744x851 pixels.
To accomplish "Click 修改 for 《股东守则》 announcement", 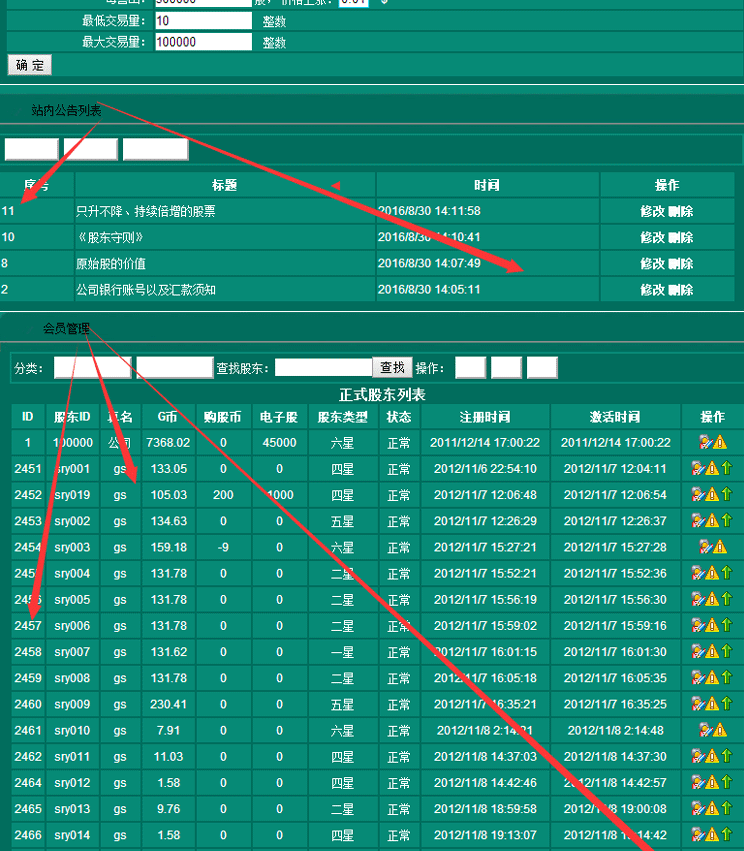I will [652, 237].
